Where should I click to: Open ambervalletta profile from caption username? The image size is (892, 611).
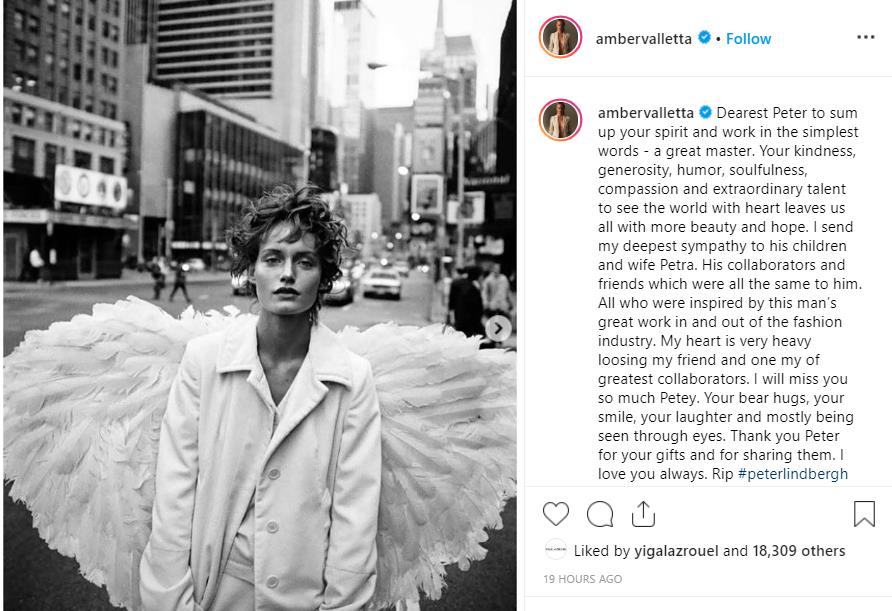pyautogui.click(x=646, y=113)
